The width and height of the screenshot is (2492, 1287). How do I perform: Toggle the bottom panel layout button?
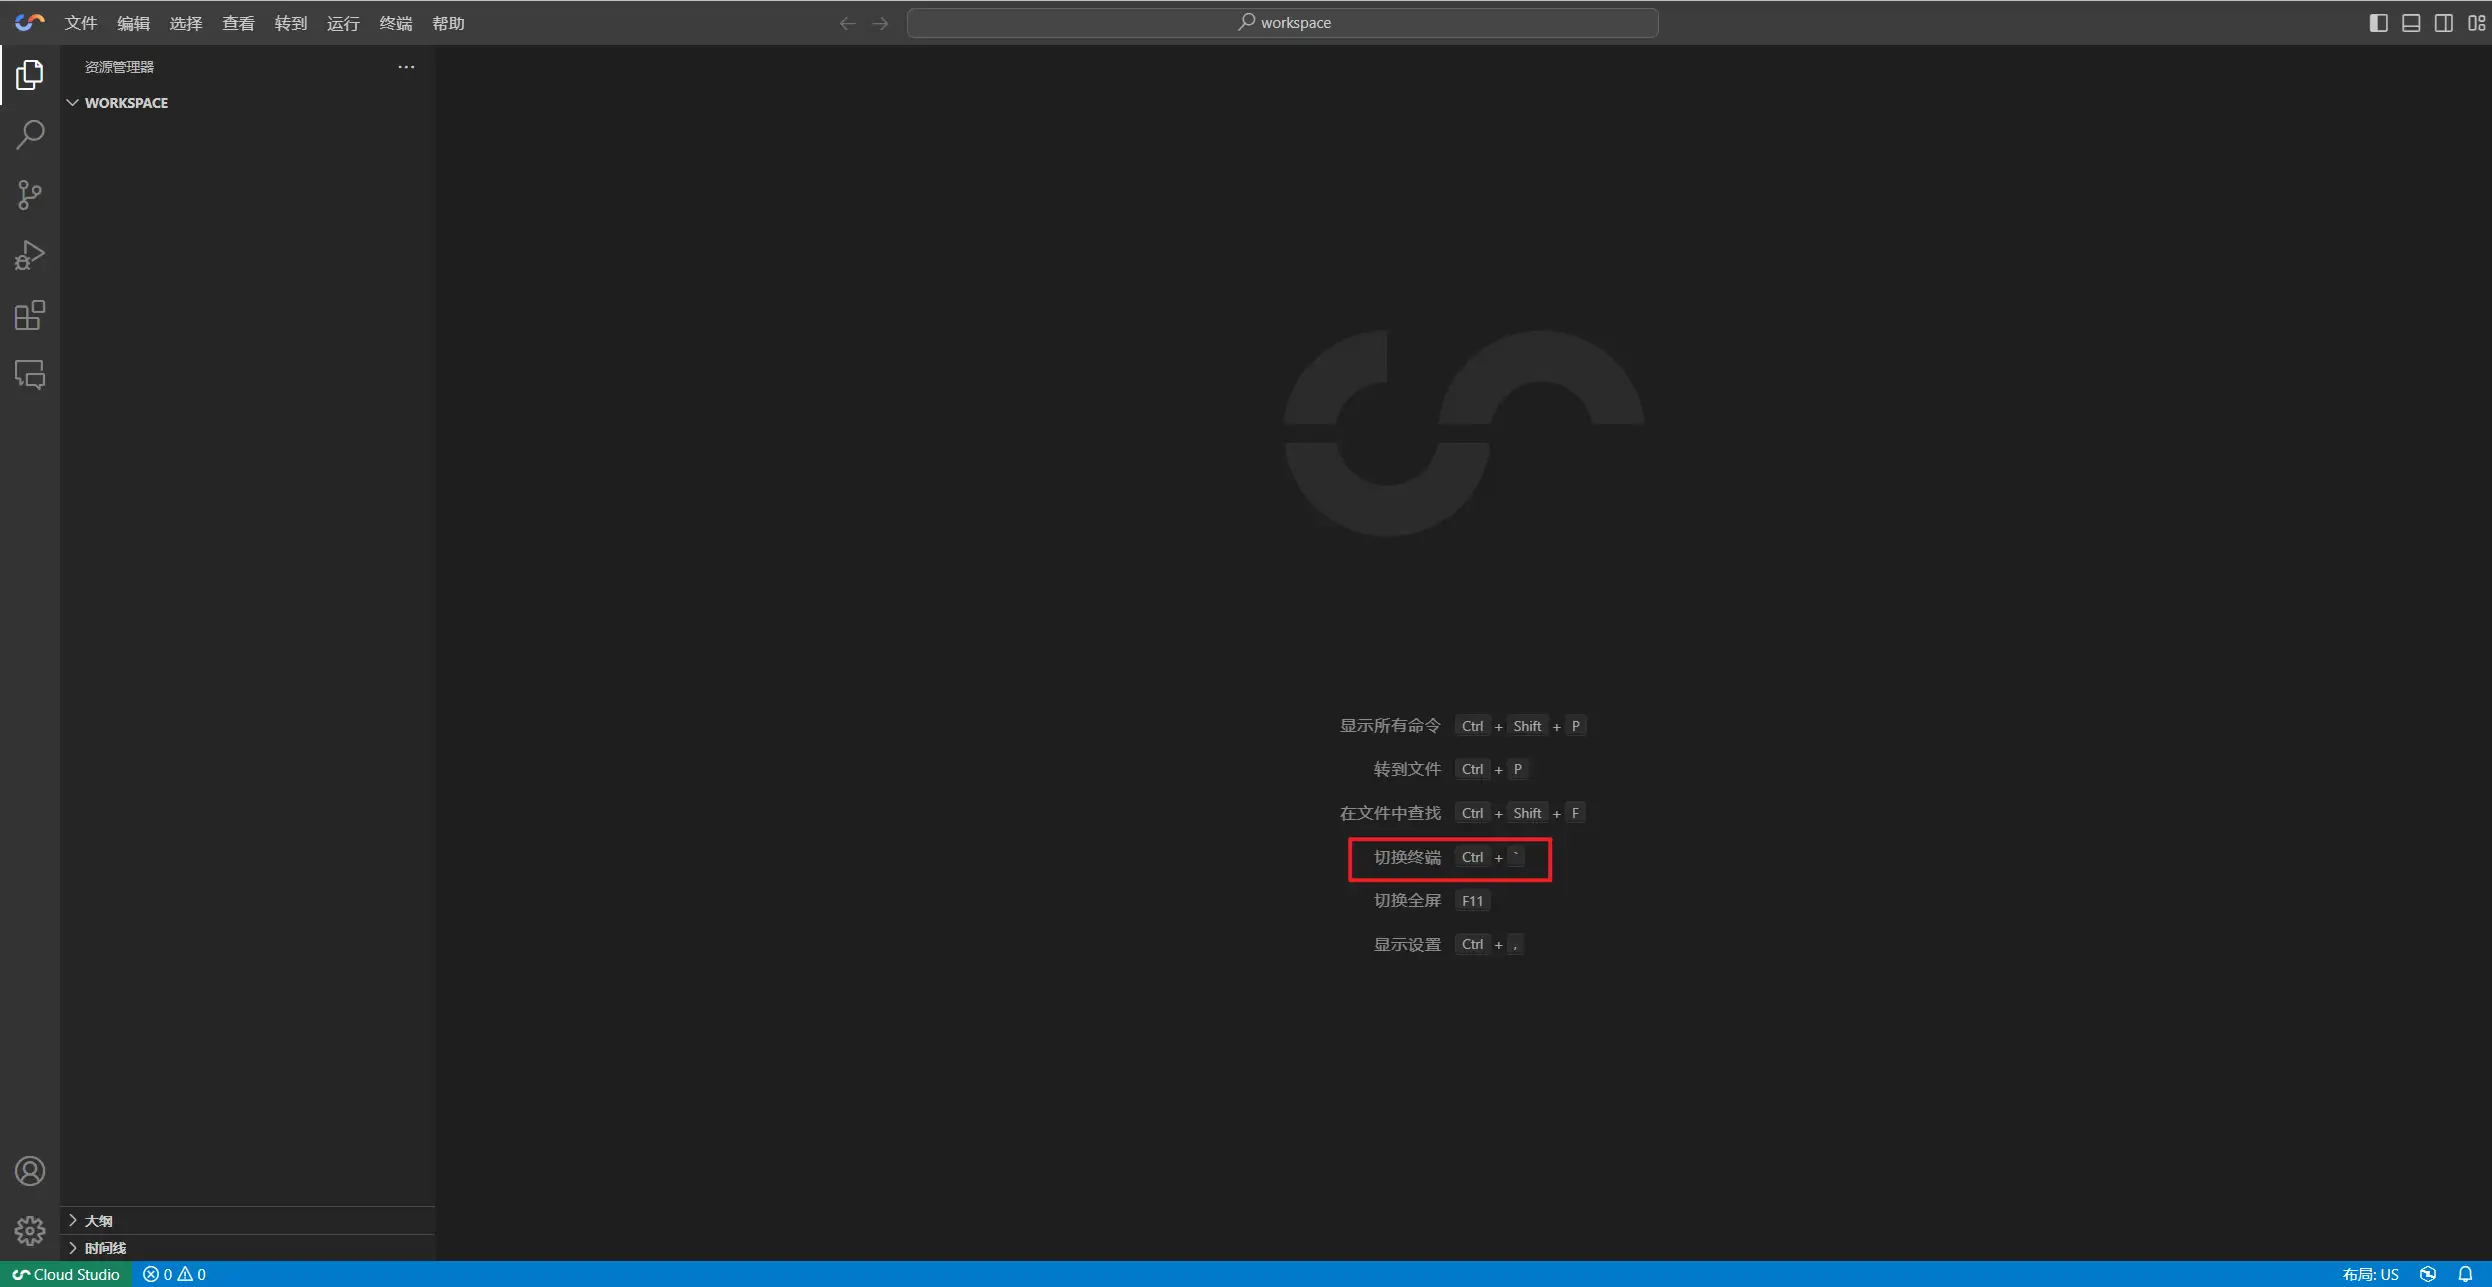pos(2411,23)
